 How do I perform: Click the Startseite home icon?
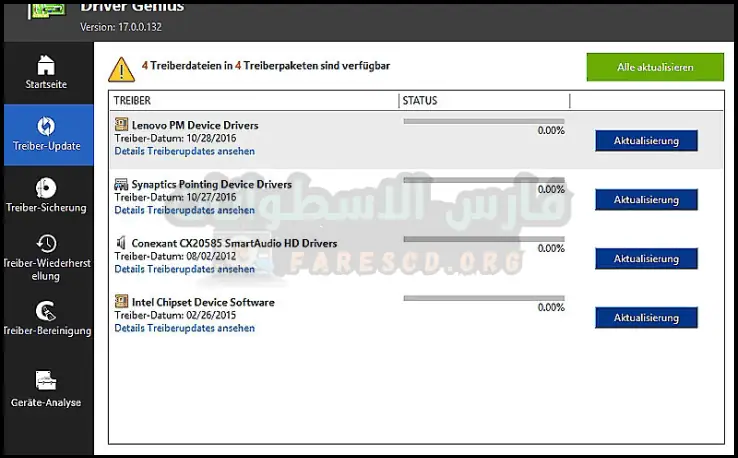[x=46, y=65]
